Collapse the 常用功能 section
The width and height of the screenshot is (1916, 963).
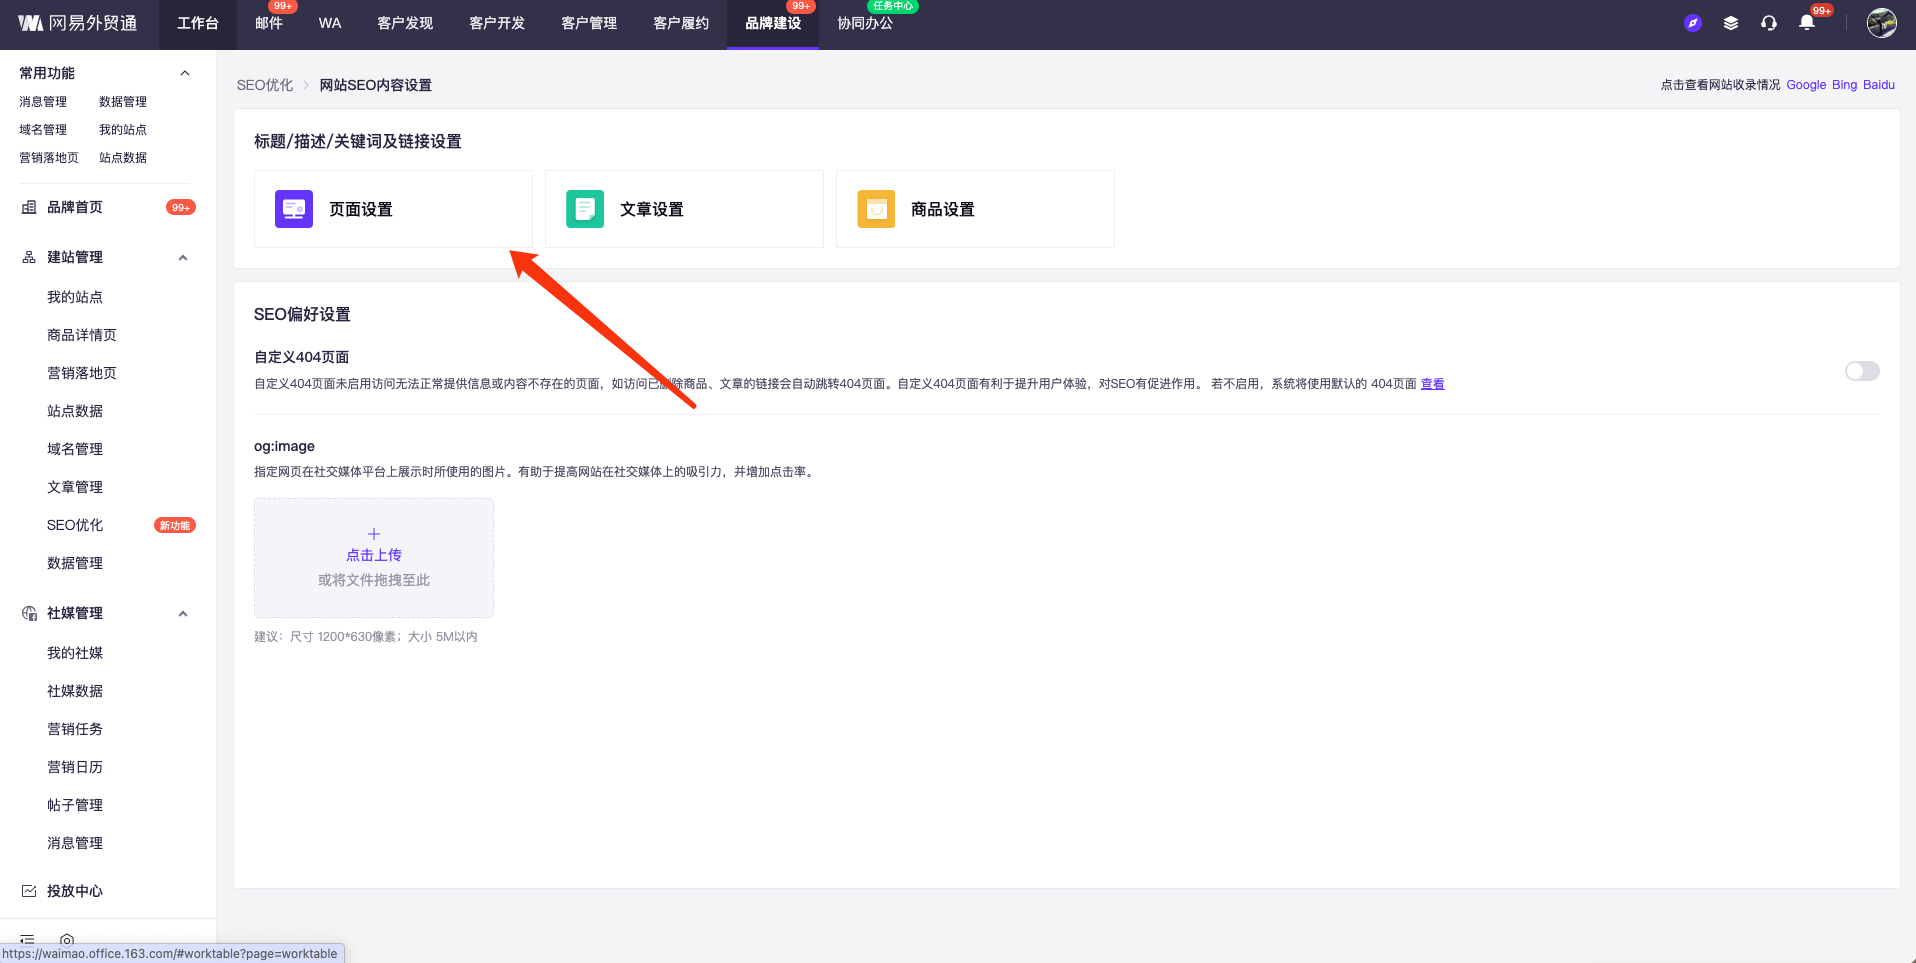pyautogui.click(x=184, y=73)
